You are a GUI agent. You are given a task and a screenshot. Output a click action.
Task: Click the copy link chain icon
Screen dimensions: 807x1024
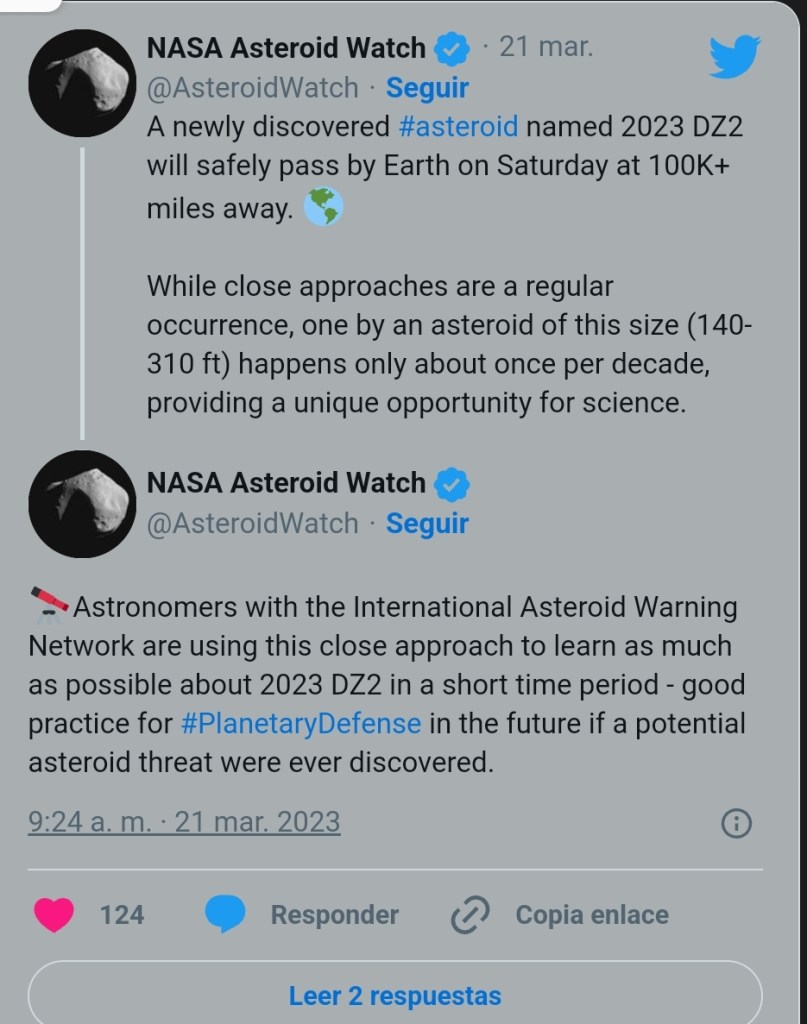(469, 915)
